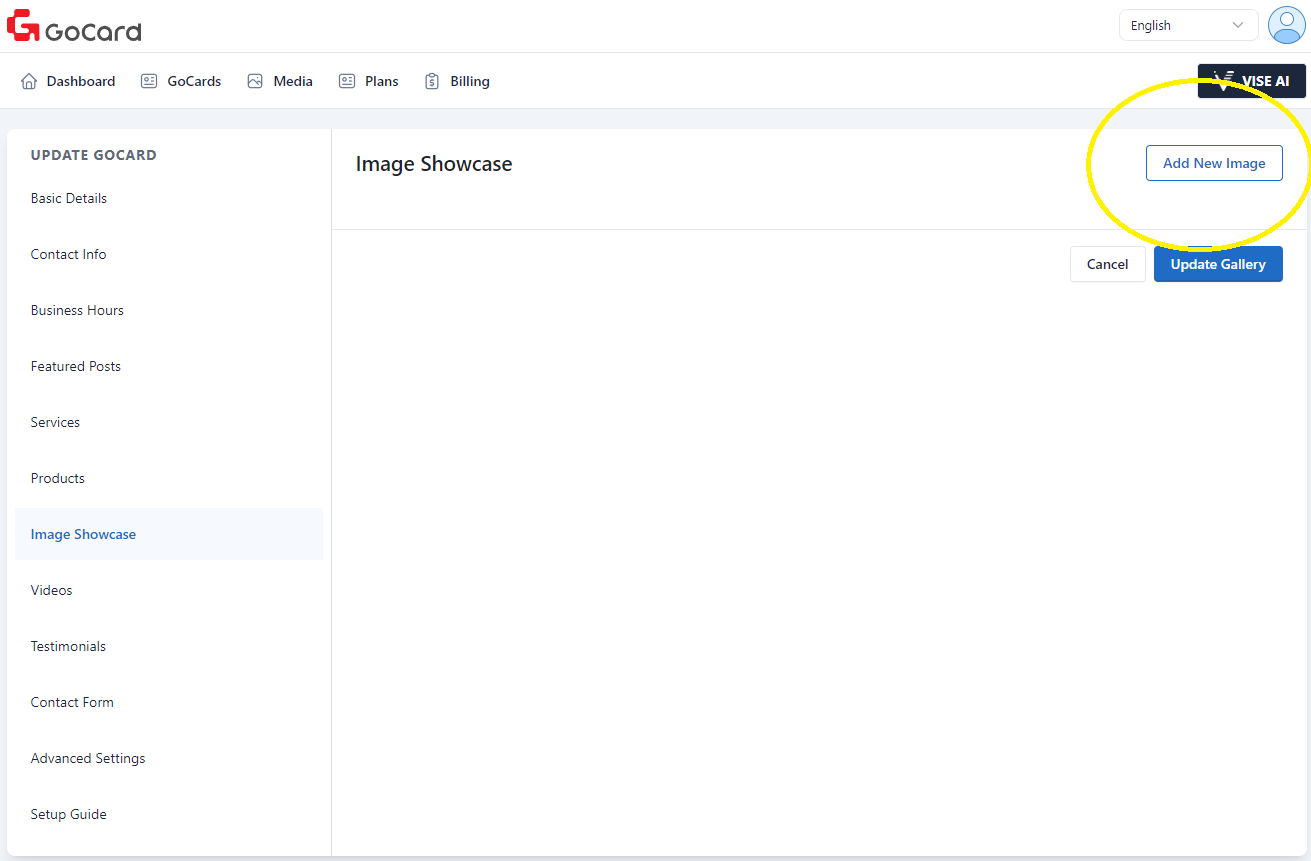This screenshot has width=1311, height=861.
Task: Switch to Testimonials section
Action: (68, 646)
